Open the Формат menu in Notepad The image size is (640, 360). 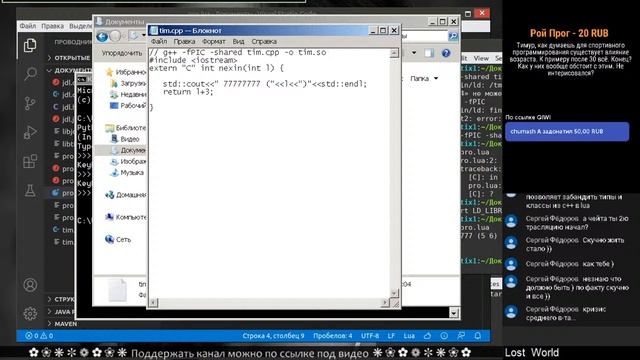tap(213, 42)
